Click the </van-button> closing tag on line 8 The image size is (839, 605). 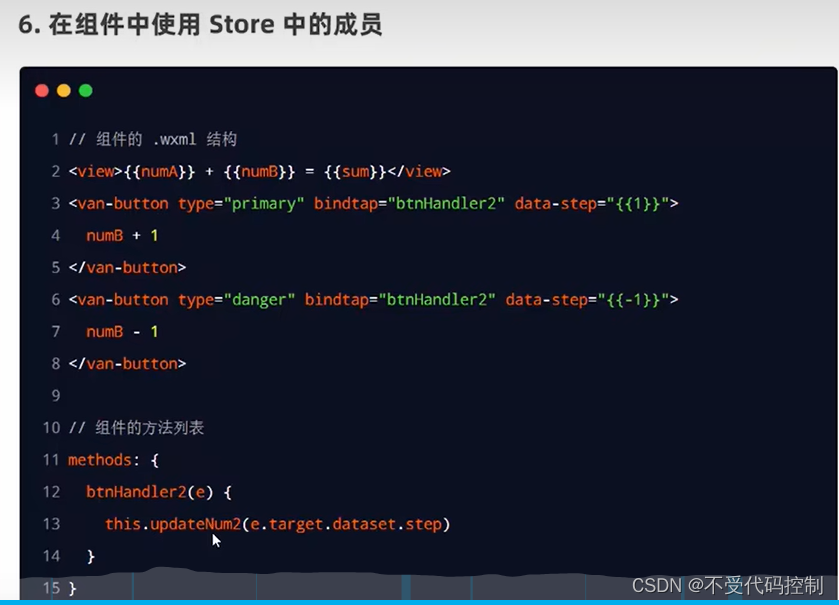click(x=127, y=364)
